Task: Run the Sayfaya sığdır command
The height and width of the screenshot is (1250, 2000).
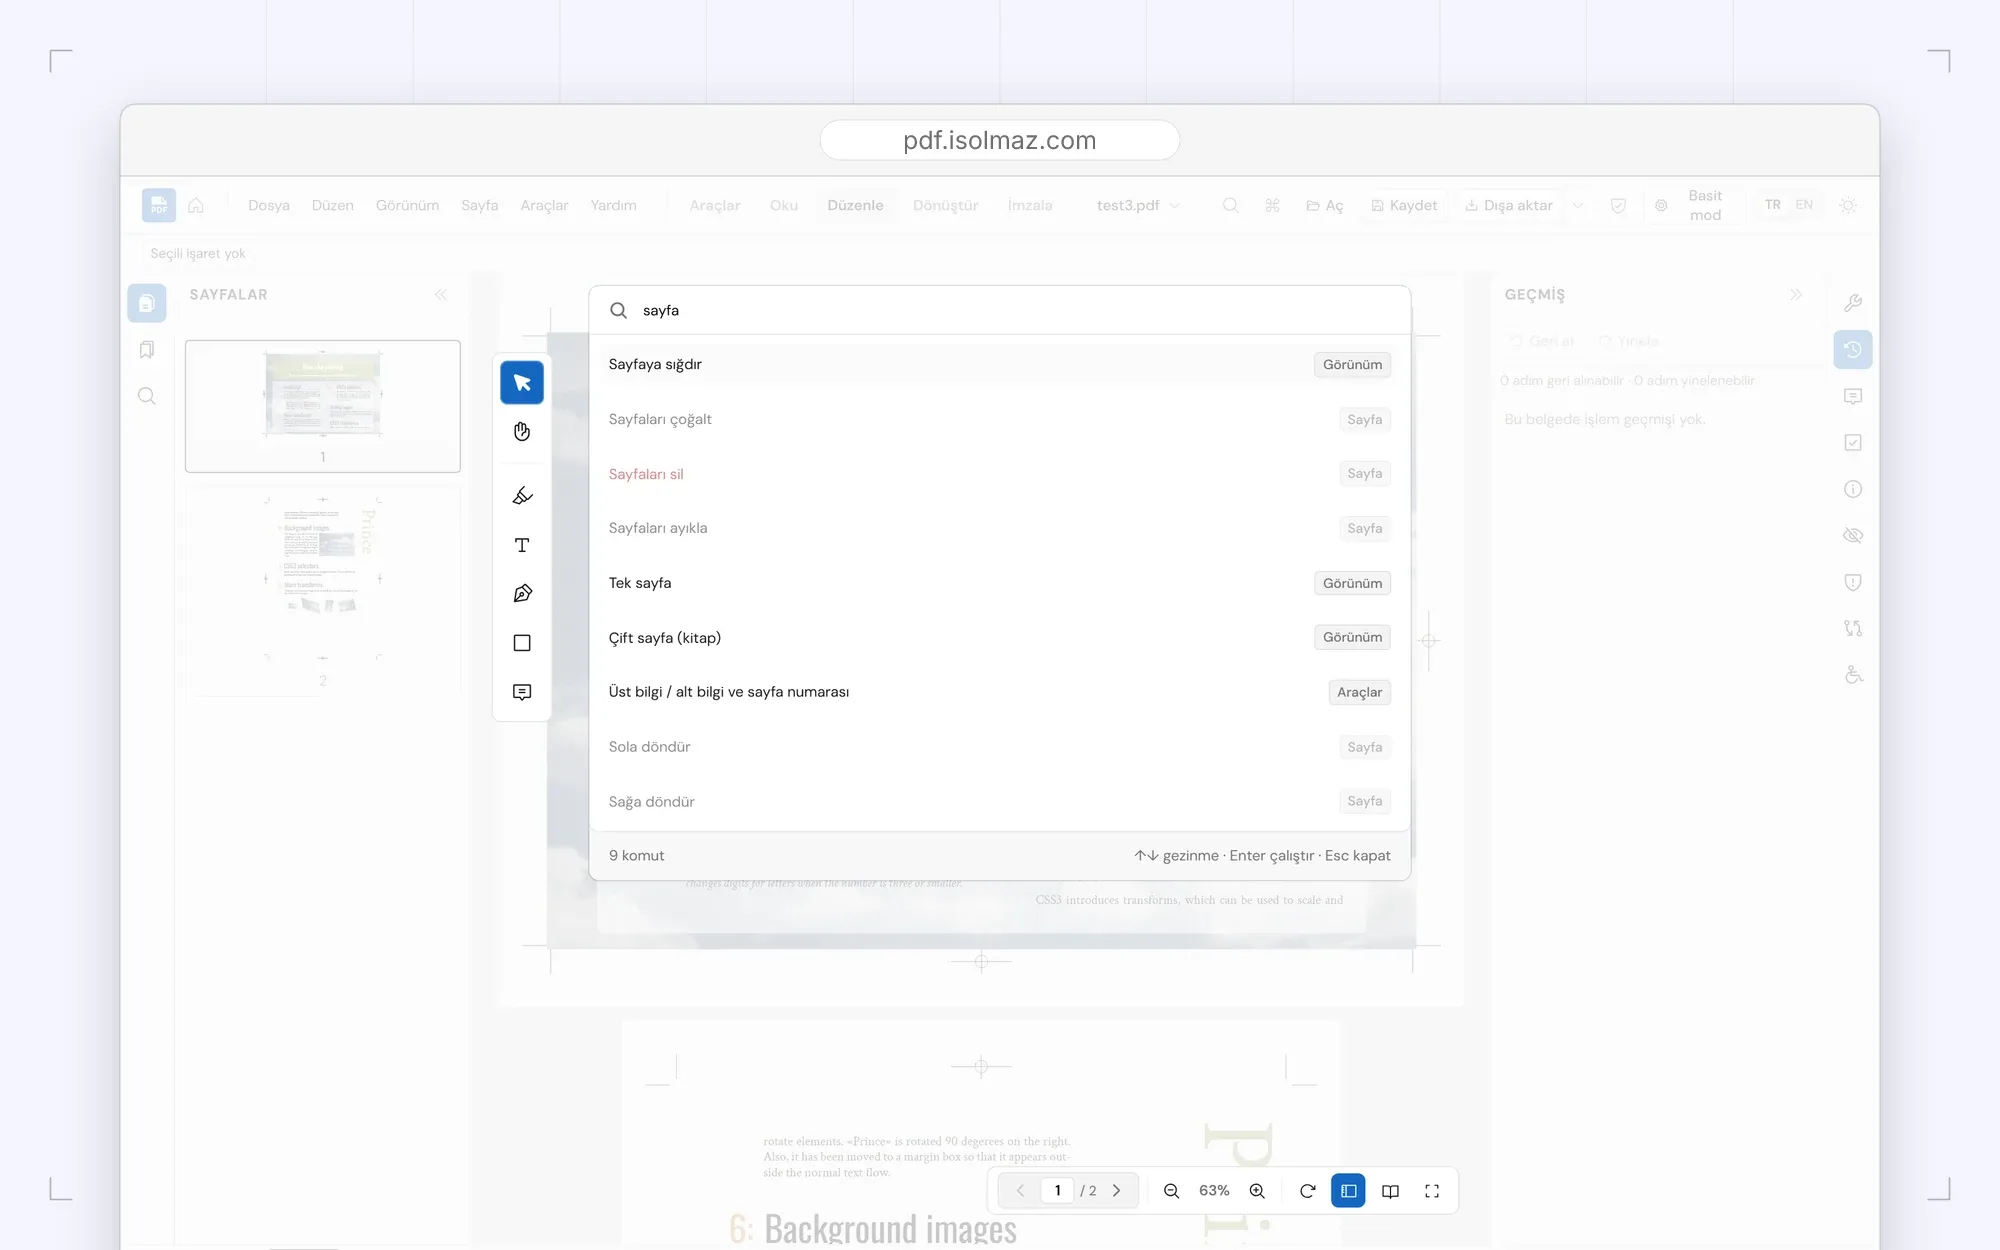Action: pyautogui.click(x=1000, y=365)
